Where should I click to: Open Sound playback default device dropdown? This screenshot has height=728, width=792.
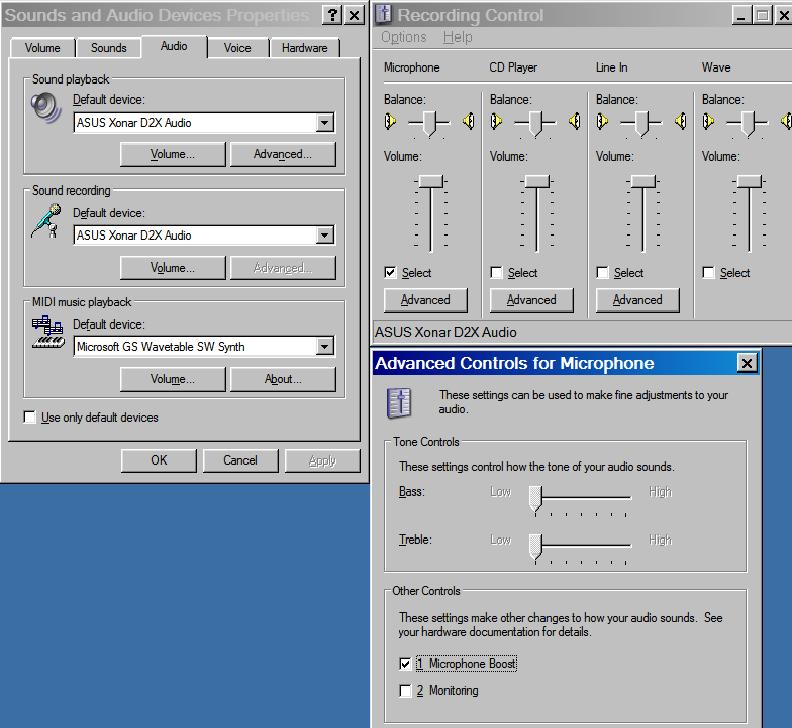coord(324,122)
